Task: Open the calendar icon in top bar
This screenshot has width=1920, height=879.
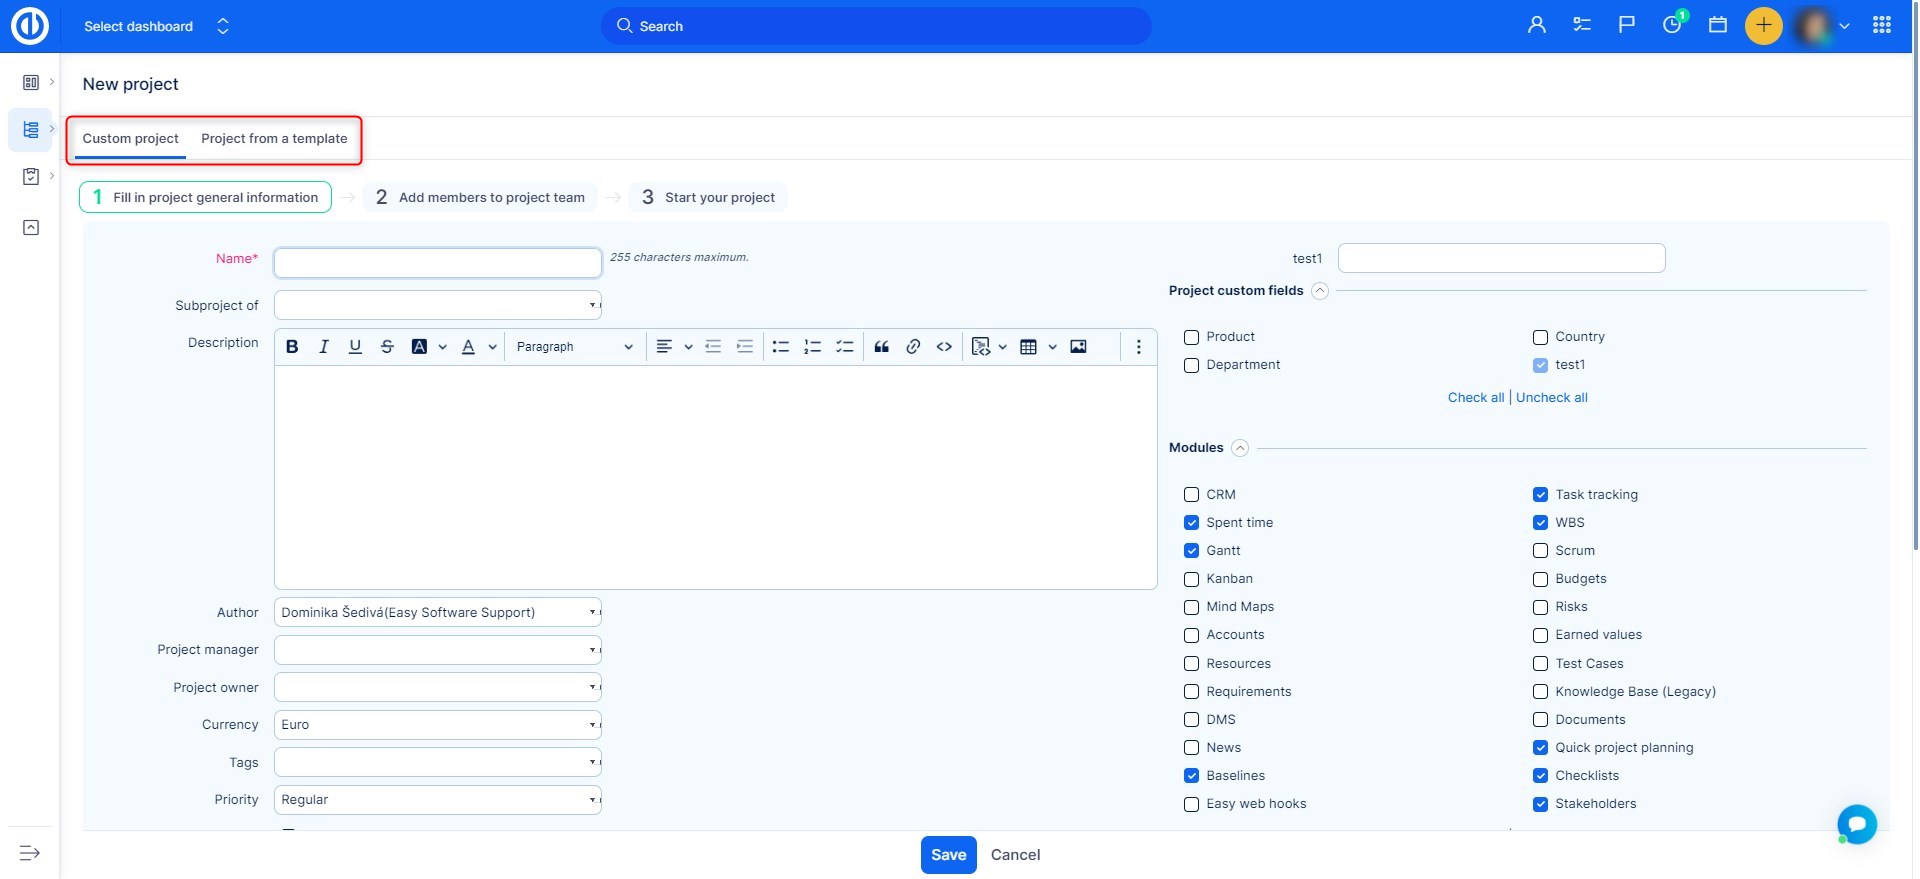Action: tap(1718, 26)
